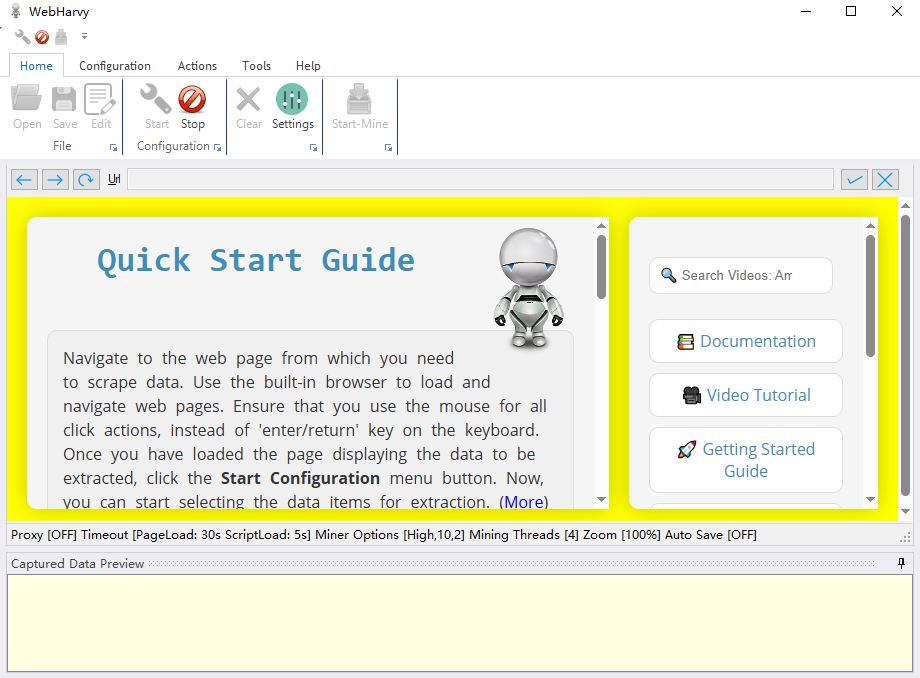
Task: Pin the Captured Data Preview panel
Action: pyautogui.click(x=901, y=563)
